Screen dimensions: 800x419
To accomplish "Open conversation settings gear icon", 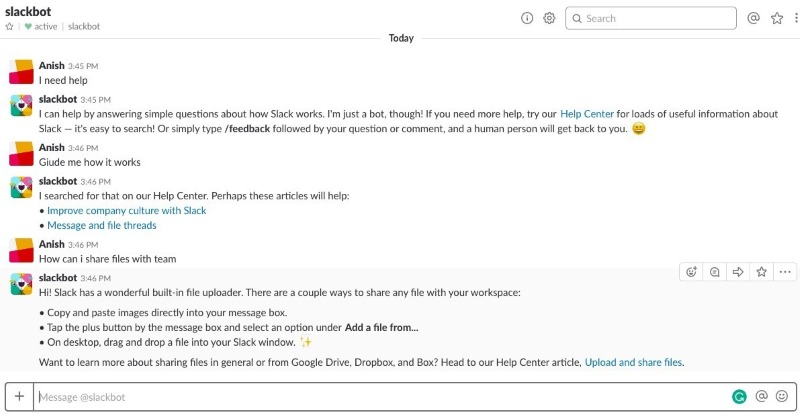I will point(549,18).
